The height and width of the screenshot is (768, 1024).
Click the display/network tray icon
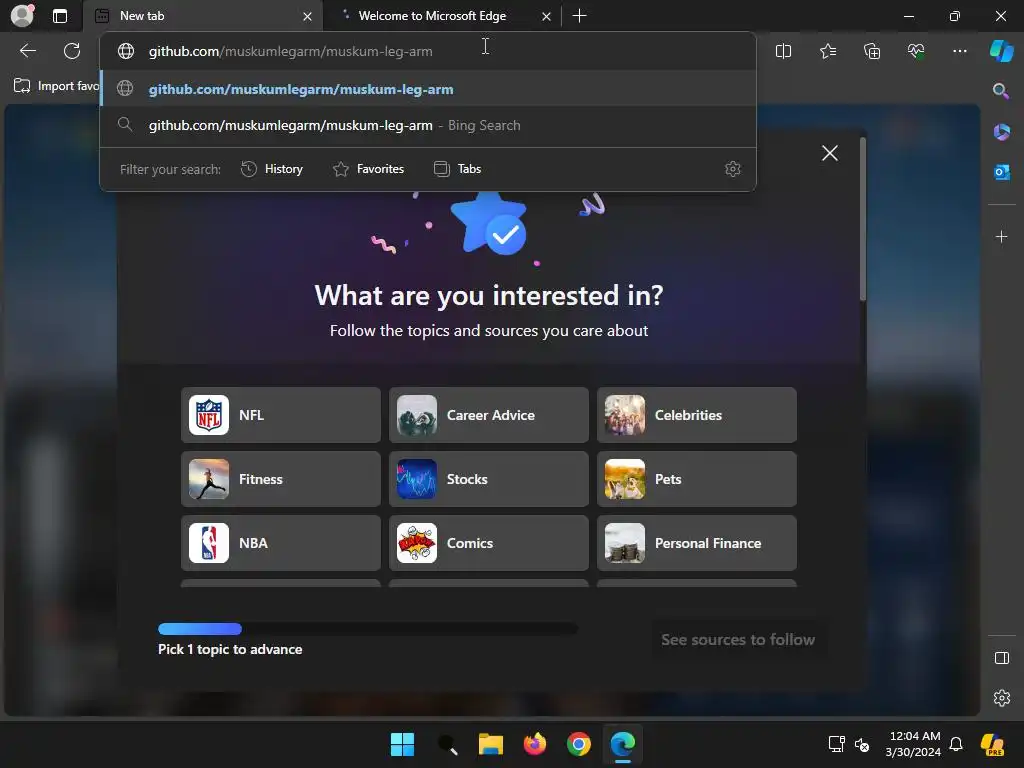click(837, 744)
